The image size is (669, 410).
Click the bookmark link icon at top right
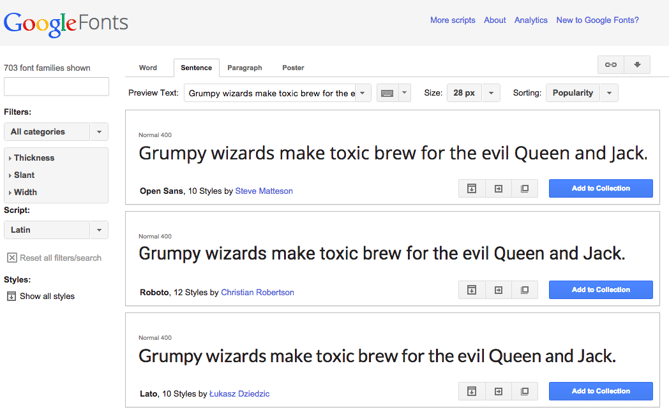610,65
